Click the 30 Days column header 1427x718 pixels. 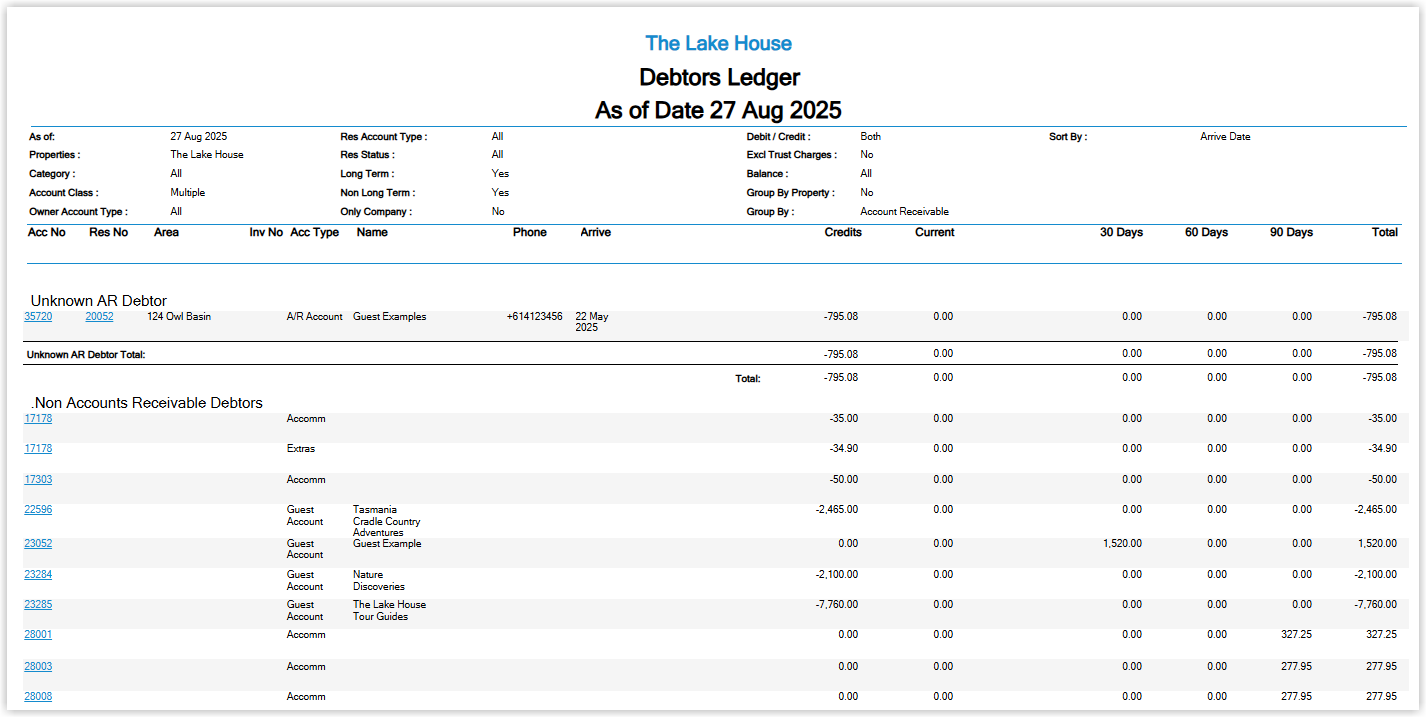point(1120,232)
